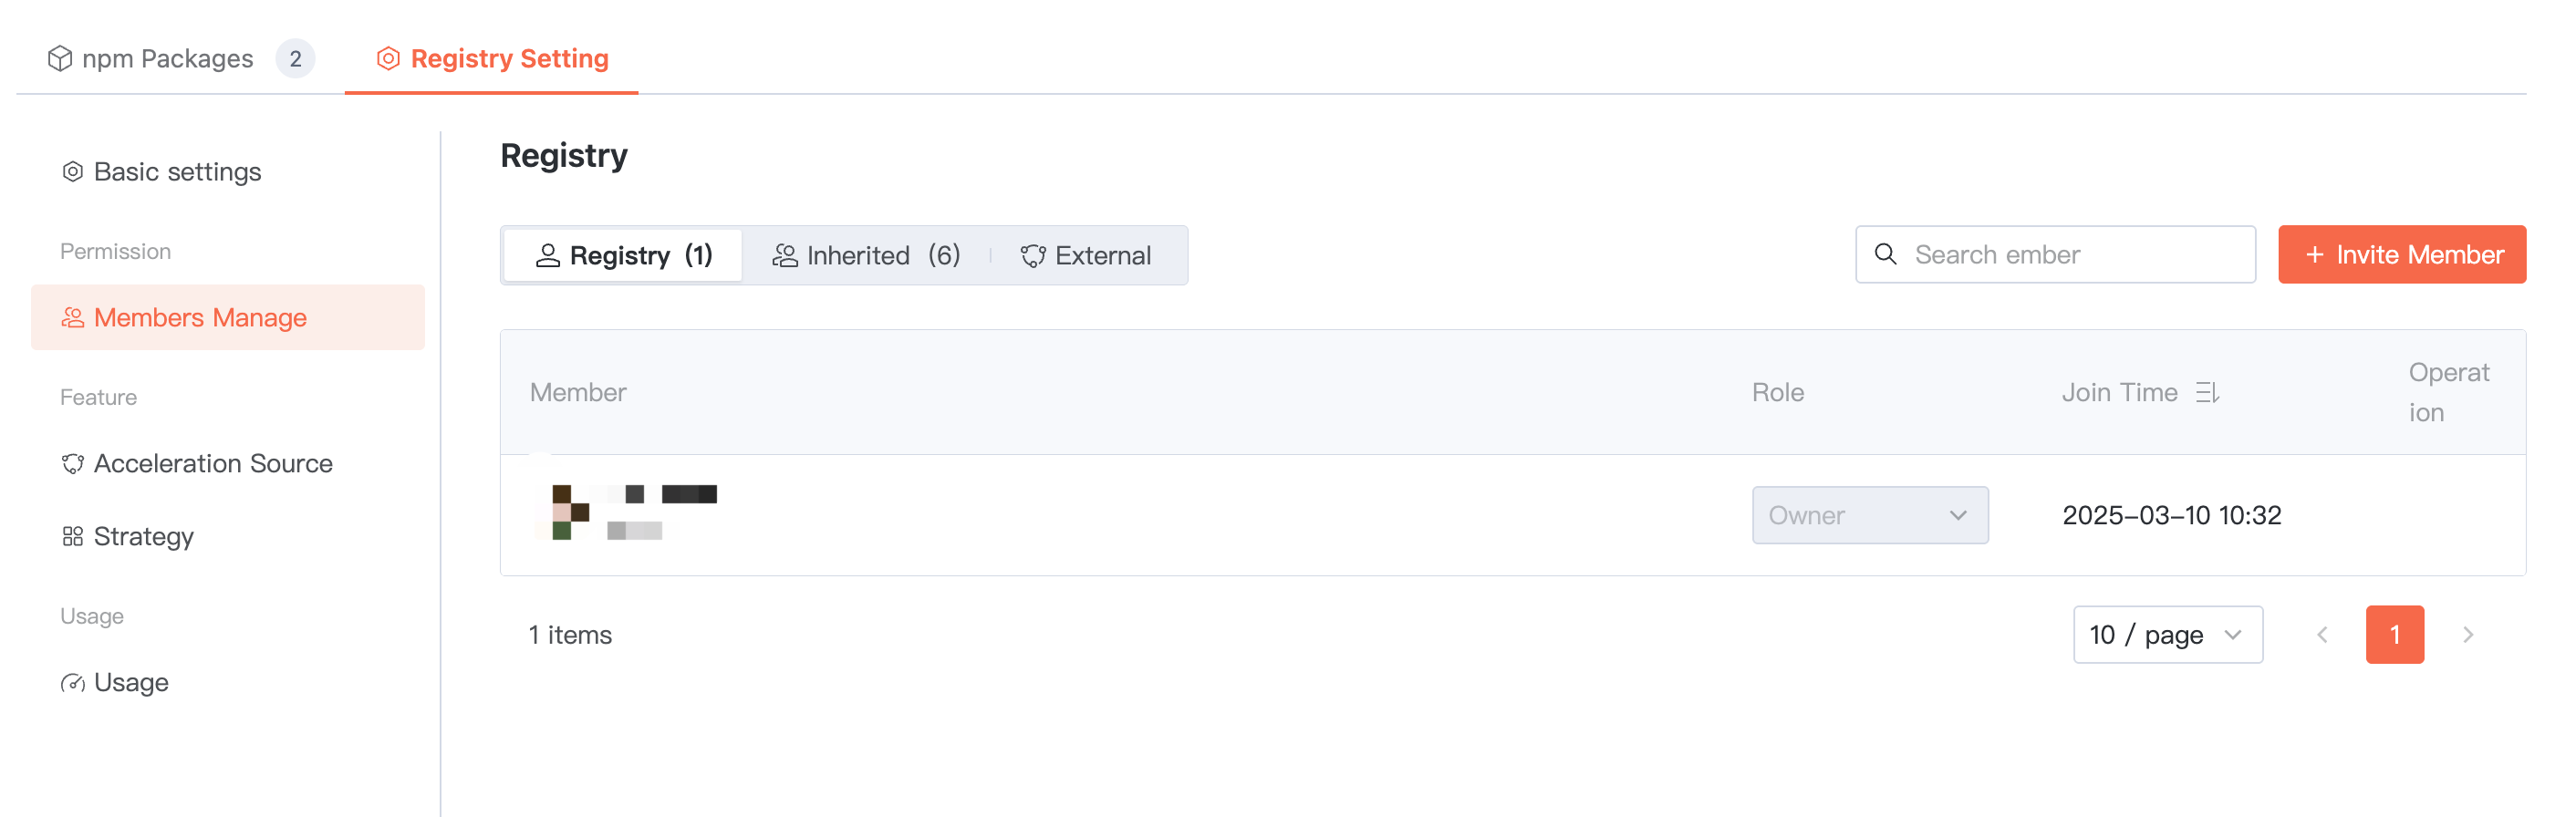The height and width of the screenshot is (817, 2576).
Task: Click the Usage gauge icon
Action: [73, 683]
